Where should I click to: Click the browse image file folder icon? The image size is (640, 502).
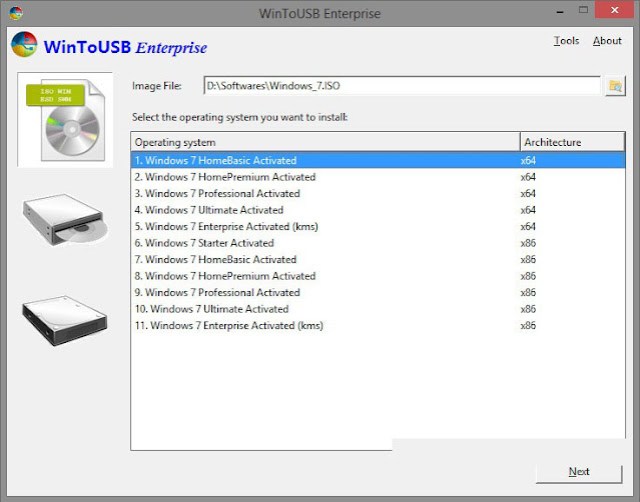[615, 86]
